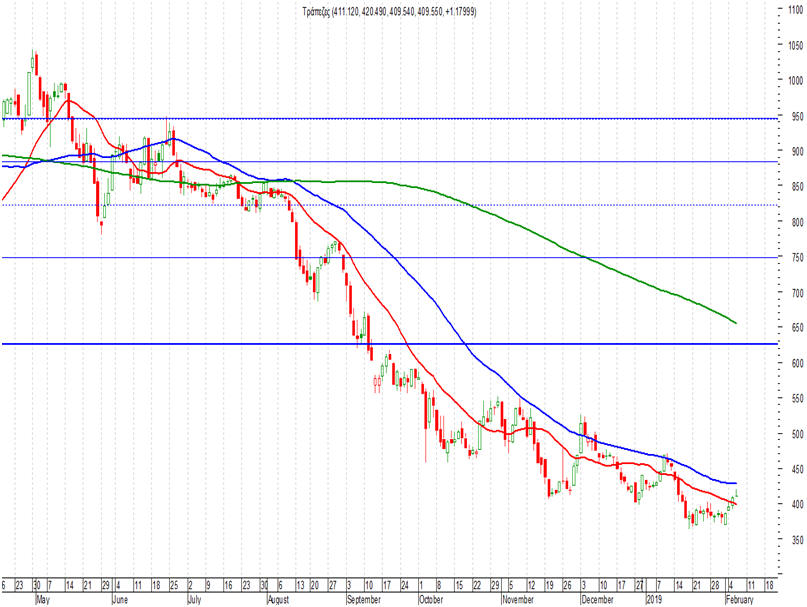Image resolution: width=807 pixels, height=607 pixels.
Task: Click date tick 28 on time axis
Action: (x=715, y=585)
